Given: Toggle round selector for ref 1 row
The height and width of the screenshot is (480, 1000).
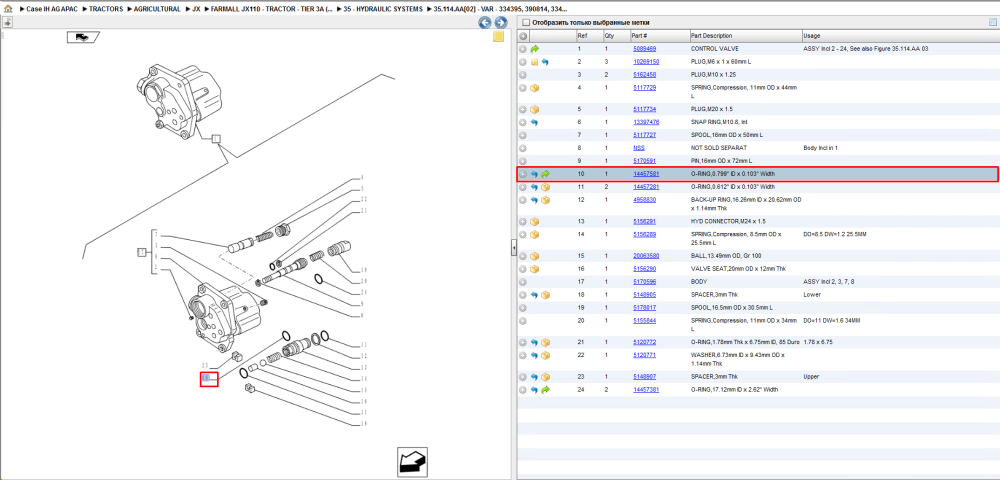Looking at the screenshot, I should 523,48.
